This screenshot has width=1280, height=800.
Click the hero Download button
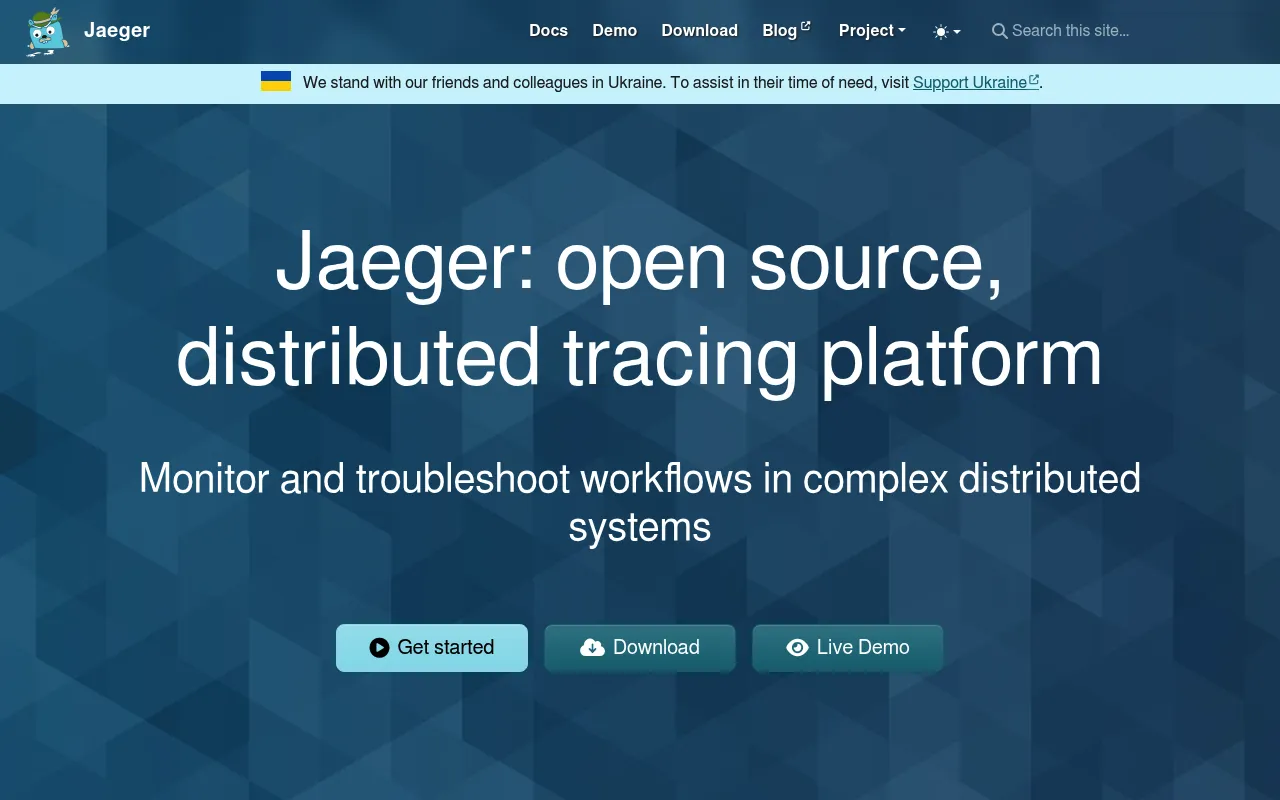(x=640, y=648)
